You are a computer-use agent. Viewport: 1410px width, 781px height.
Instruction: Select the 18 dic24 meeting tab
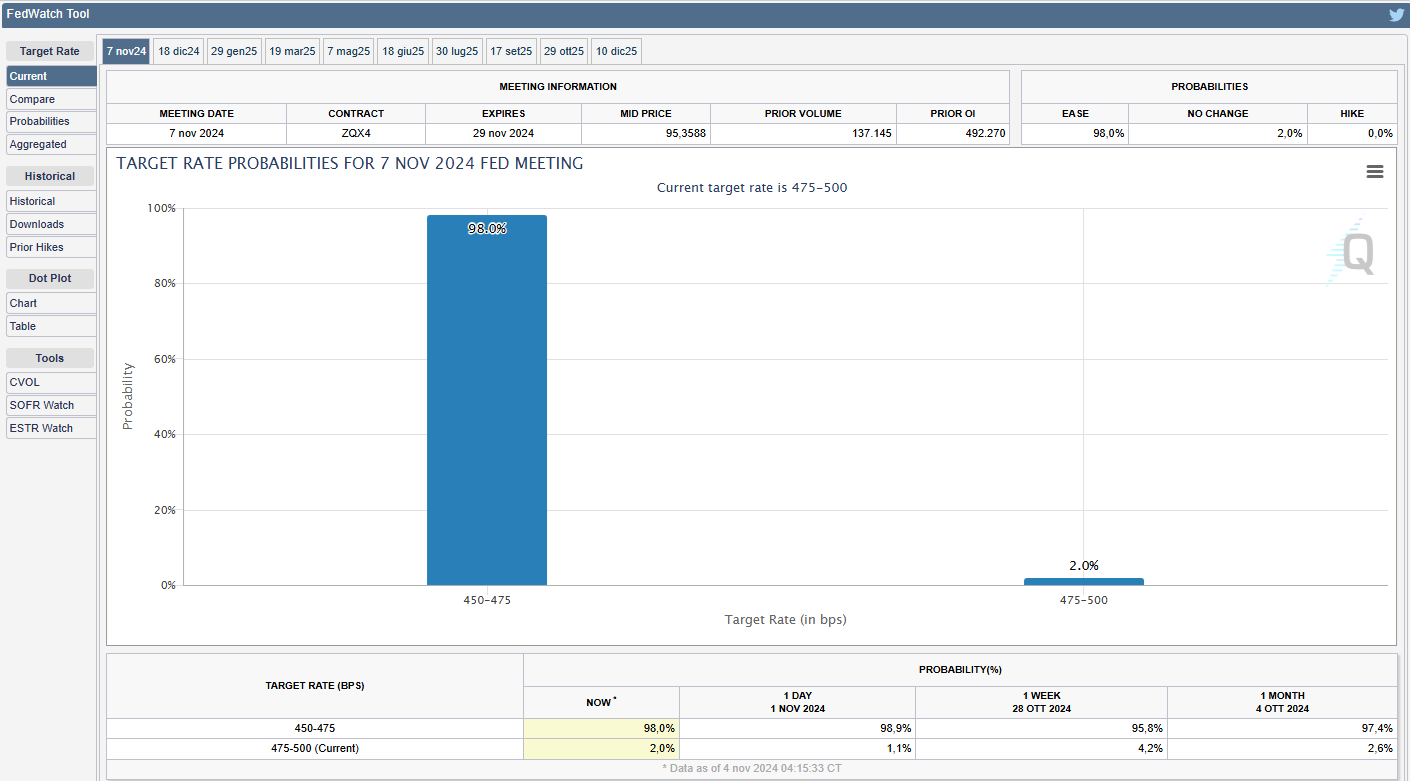point(179,51)
